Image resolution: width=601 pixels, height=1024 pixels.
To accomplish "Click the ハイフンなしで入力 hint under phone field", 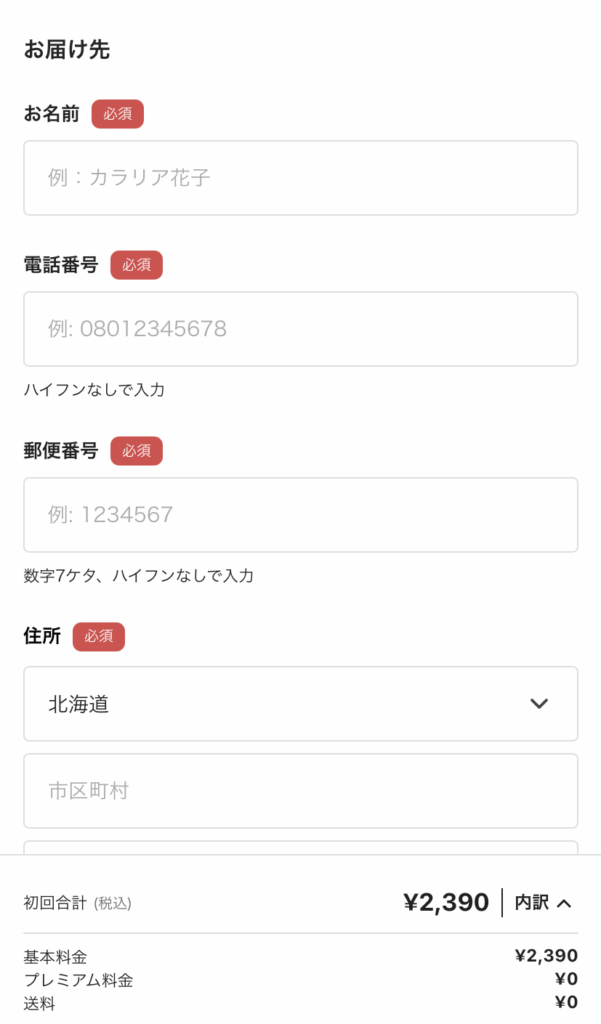I will click(x=94, y=390).
